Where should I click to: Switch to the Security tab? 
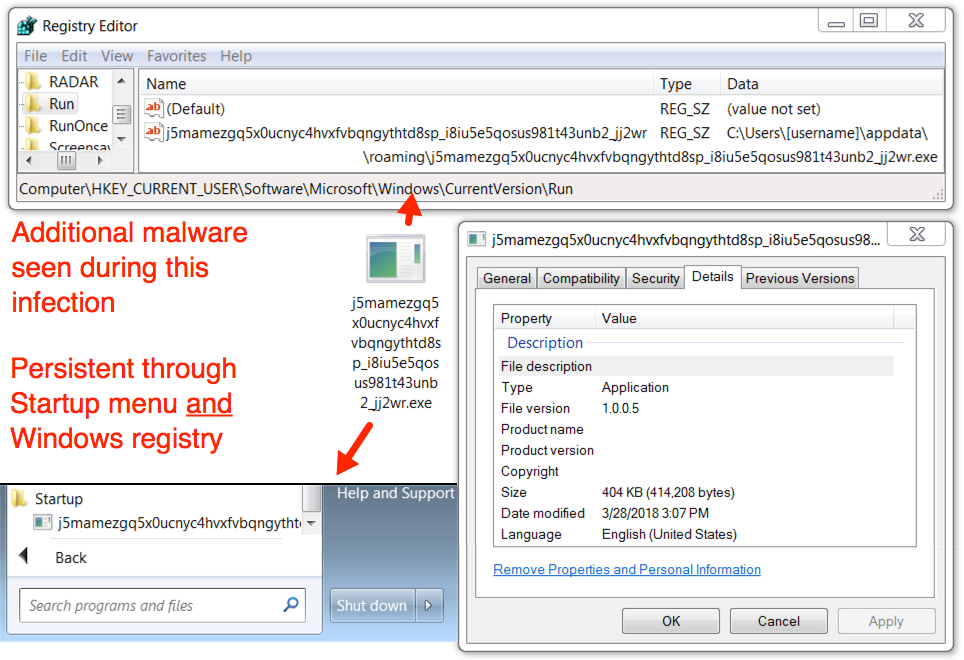click(655, 278)
